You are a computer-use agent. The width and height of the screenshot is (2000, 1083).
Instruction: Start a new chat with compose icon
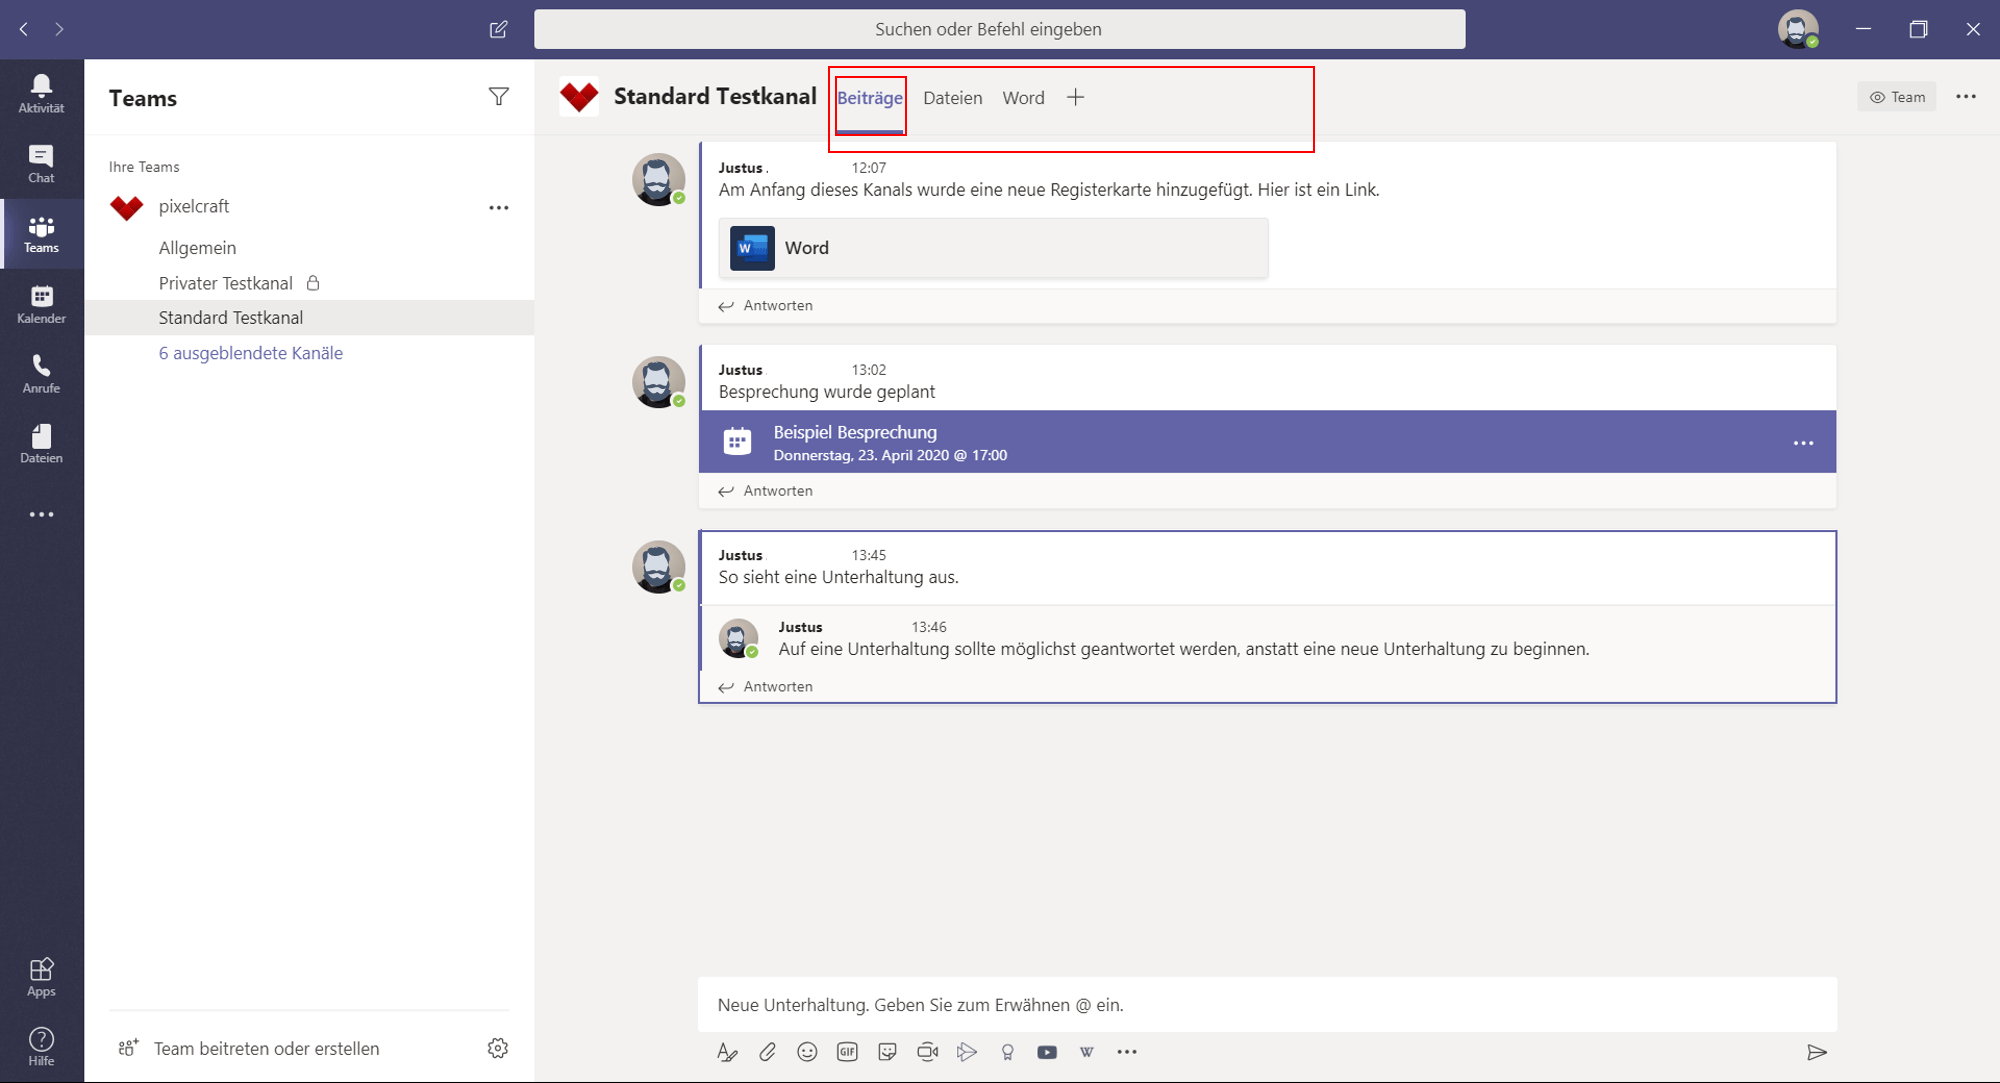point(498,29)
